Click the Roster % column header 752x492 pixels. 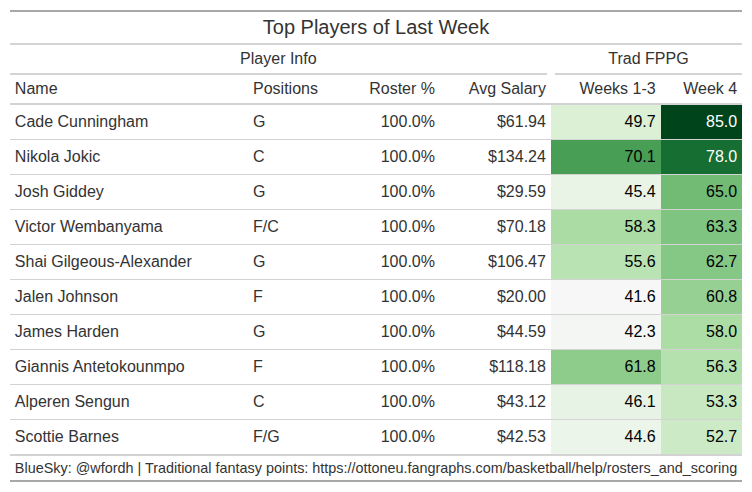click(402, 89)
